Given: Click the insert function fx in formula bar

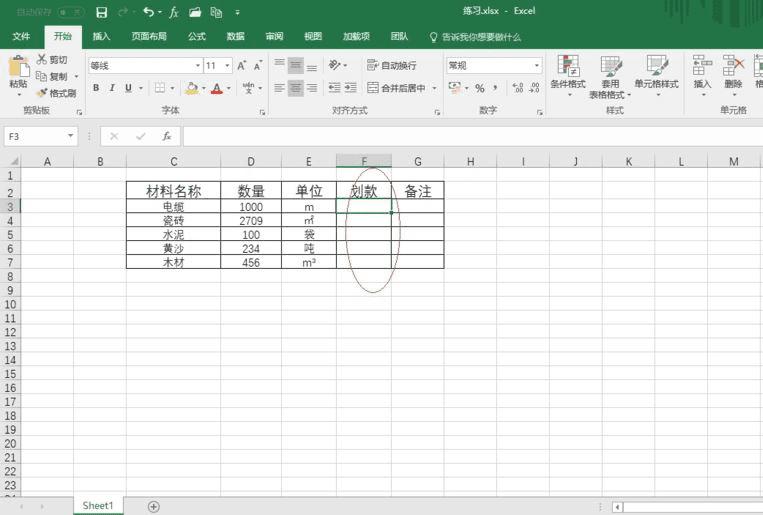Looking at the screenshot, I should 166,136.
